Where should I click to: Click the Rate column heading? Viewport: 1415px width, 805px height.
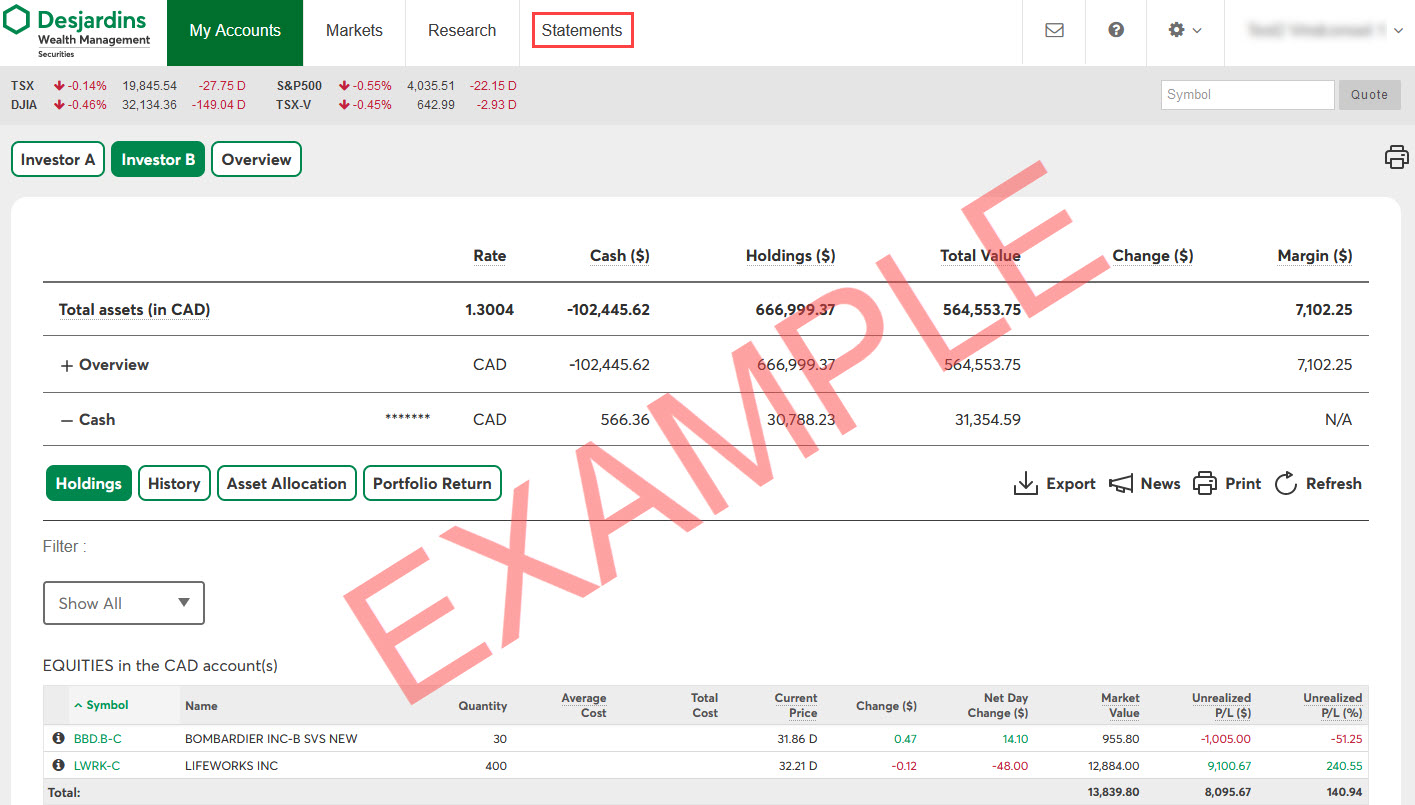coord(490,256)
